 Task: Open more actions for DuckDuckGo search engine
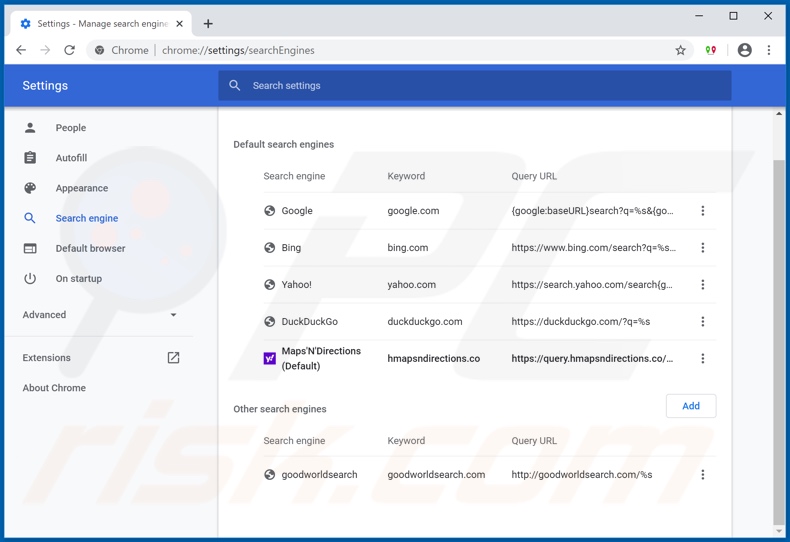coord(702,321)
